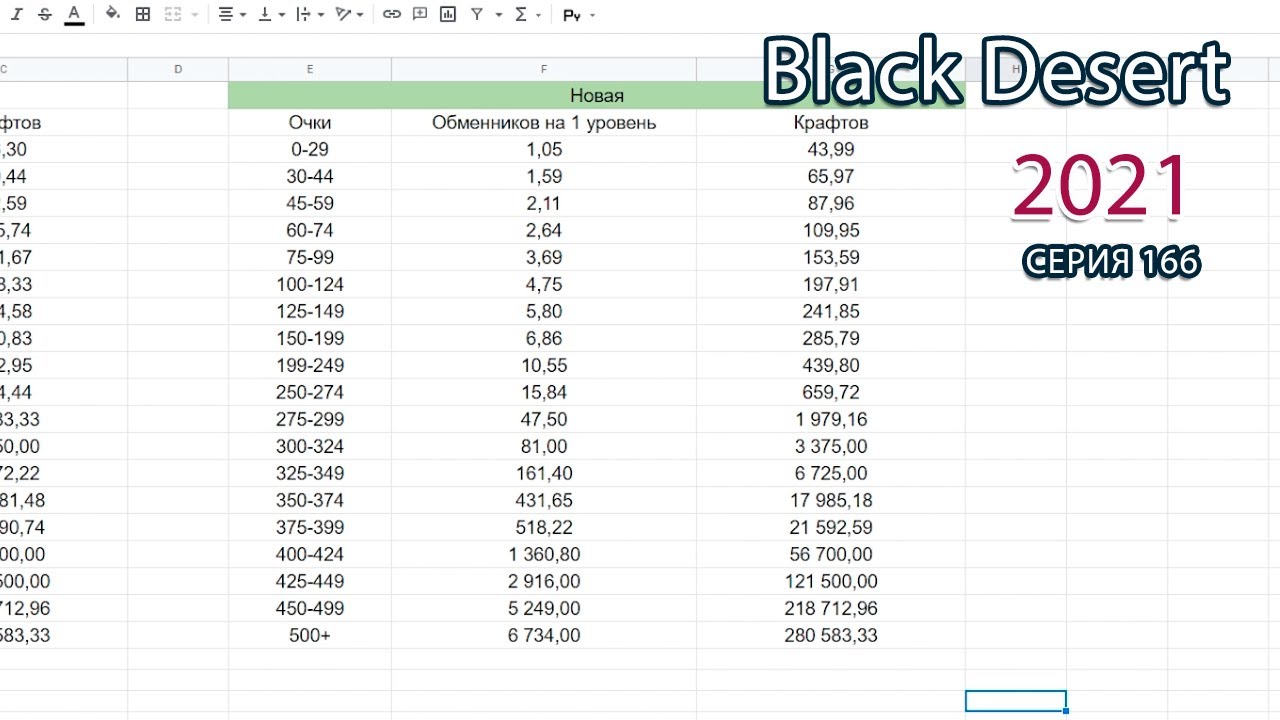Screen dimensions: 1280x720
Task: Toggle strikethrough formatting
Action: coord(44,14)
